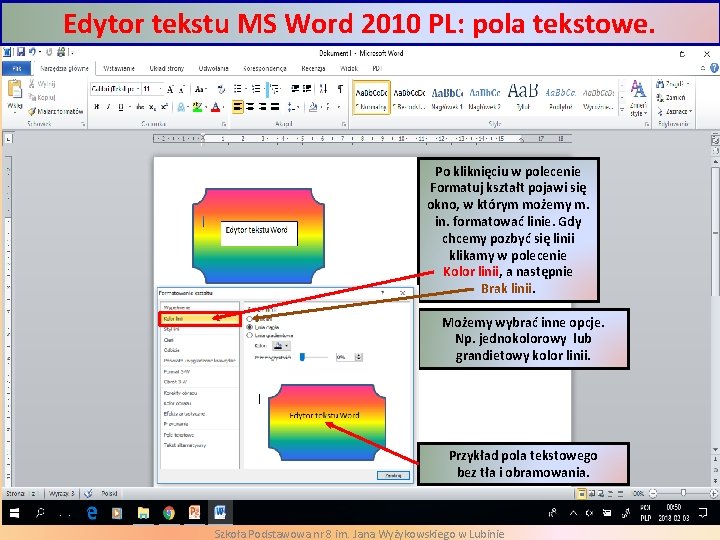This screenshot has width=720, height=540.
Task: Apply the Nagłówek 1 style
Action: point(447,97)
